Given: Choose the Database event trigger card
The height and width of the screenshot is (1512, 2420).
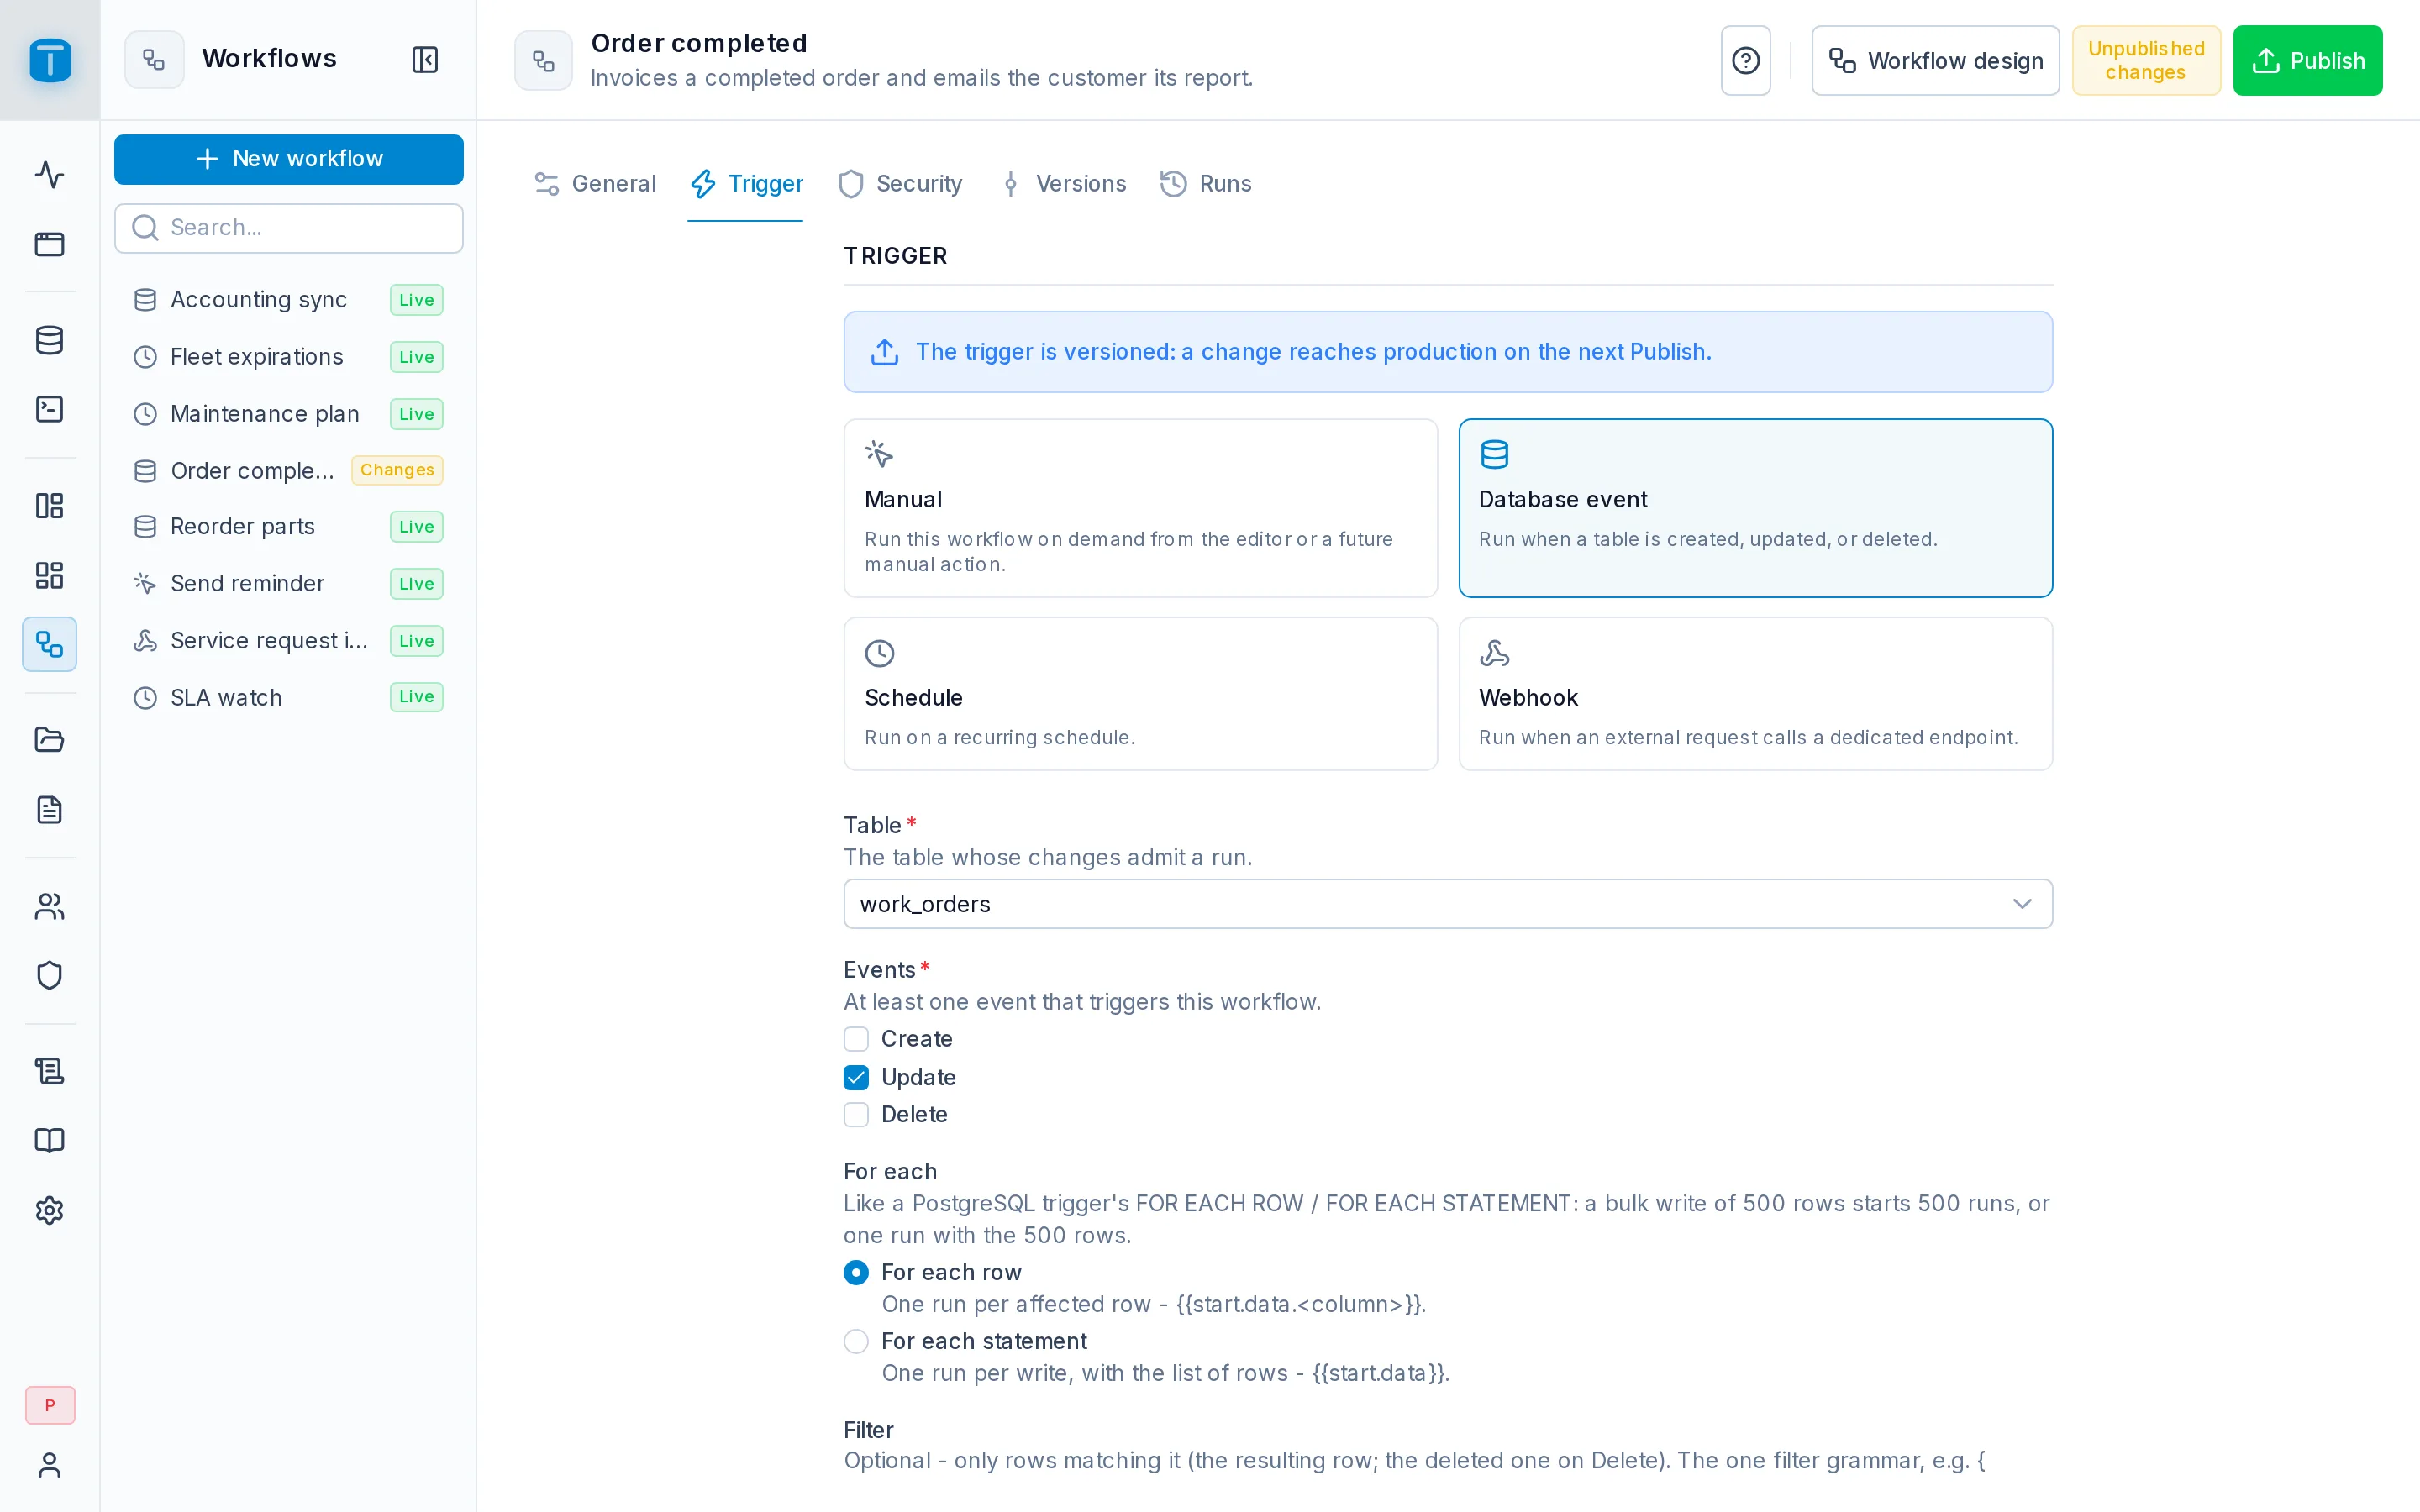Looking at the screenshot, I should [x=1755, y=508].
